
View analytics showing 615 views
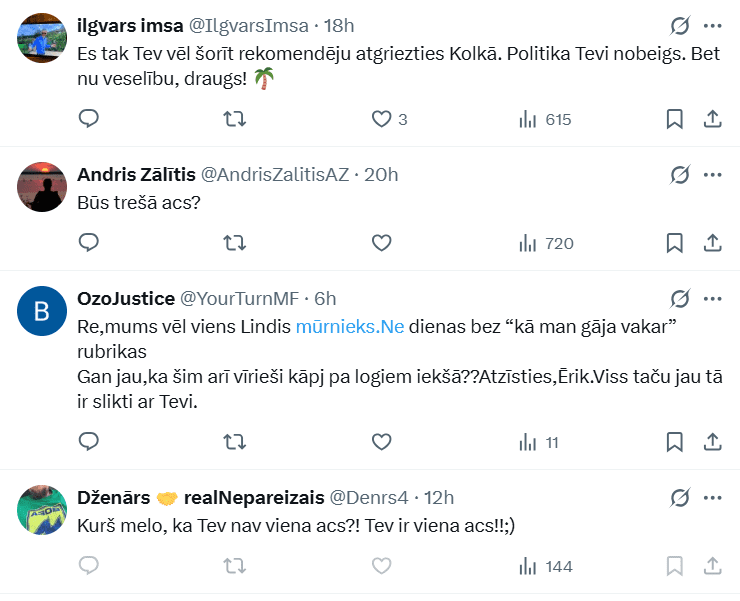[545, 119]
